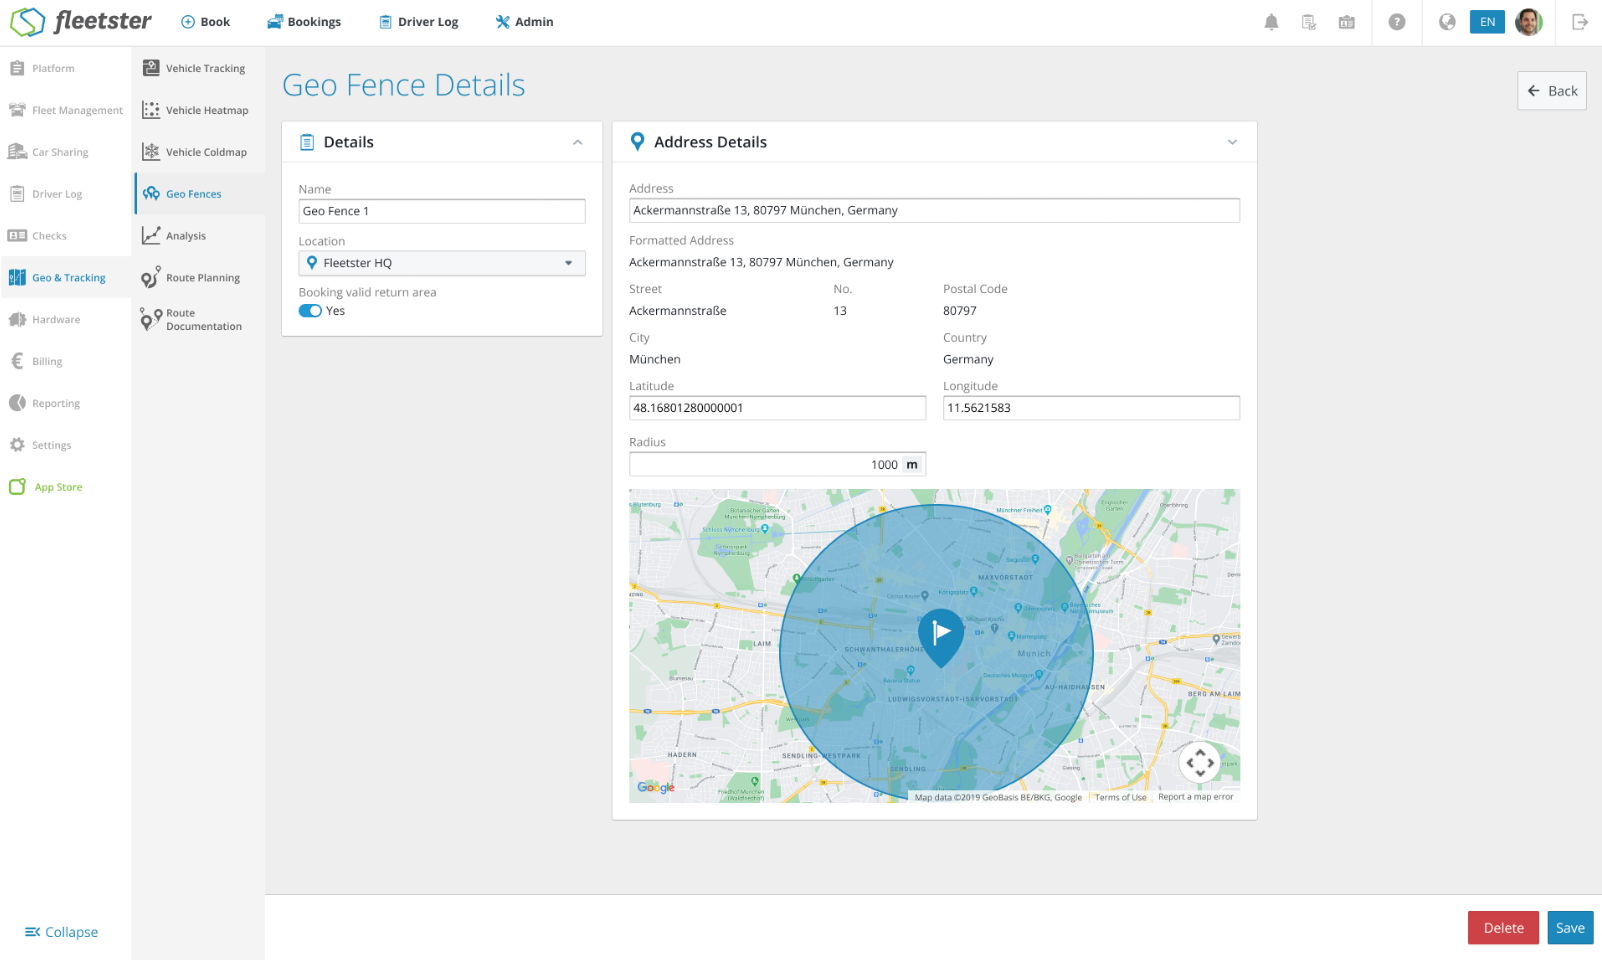
Task: Open Vehicle Coldmap from sidebar
Action: (x=197, y=152)
